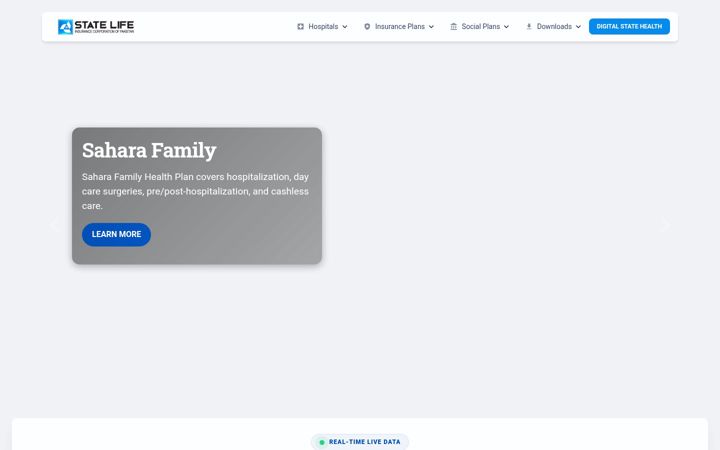
Task: Click the Real-Time Live Data badge
Action: (360, 442)
